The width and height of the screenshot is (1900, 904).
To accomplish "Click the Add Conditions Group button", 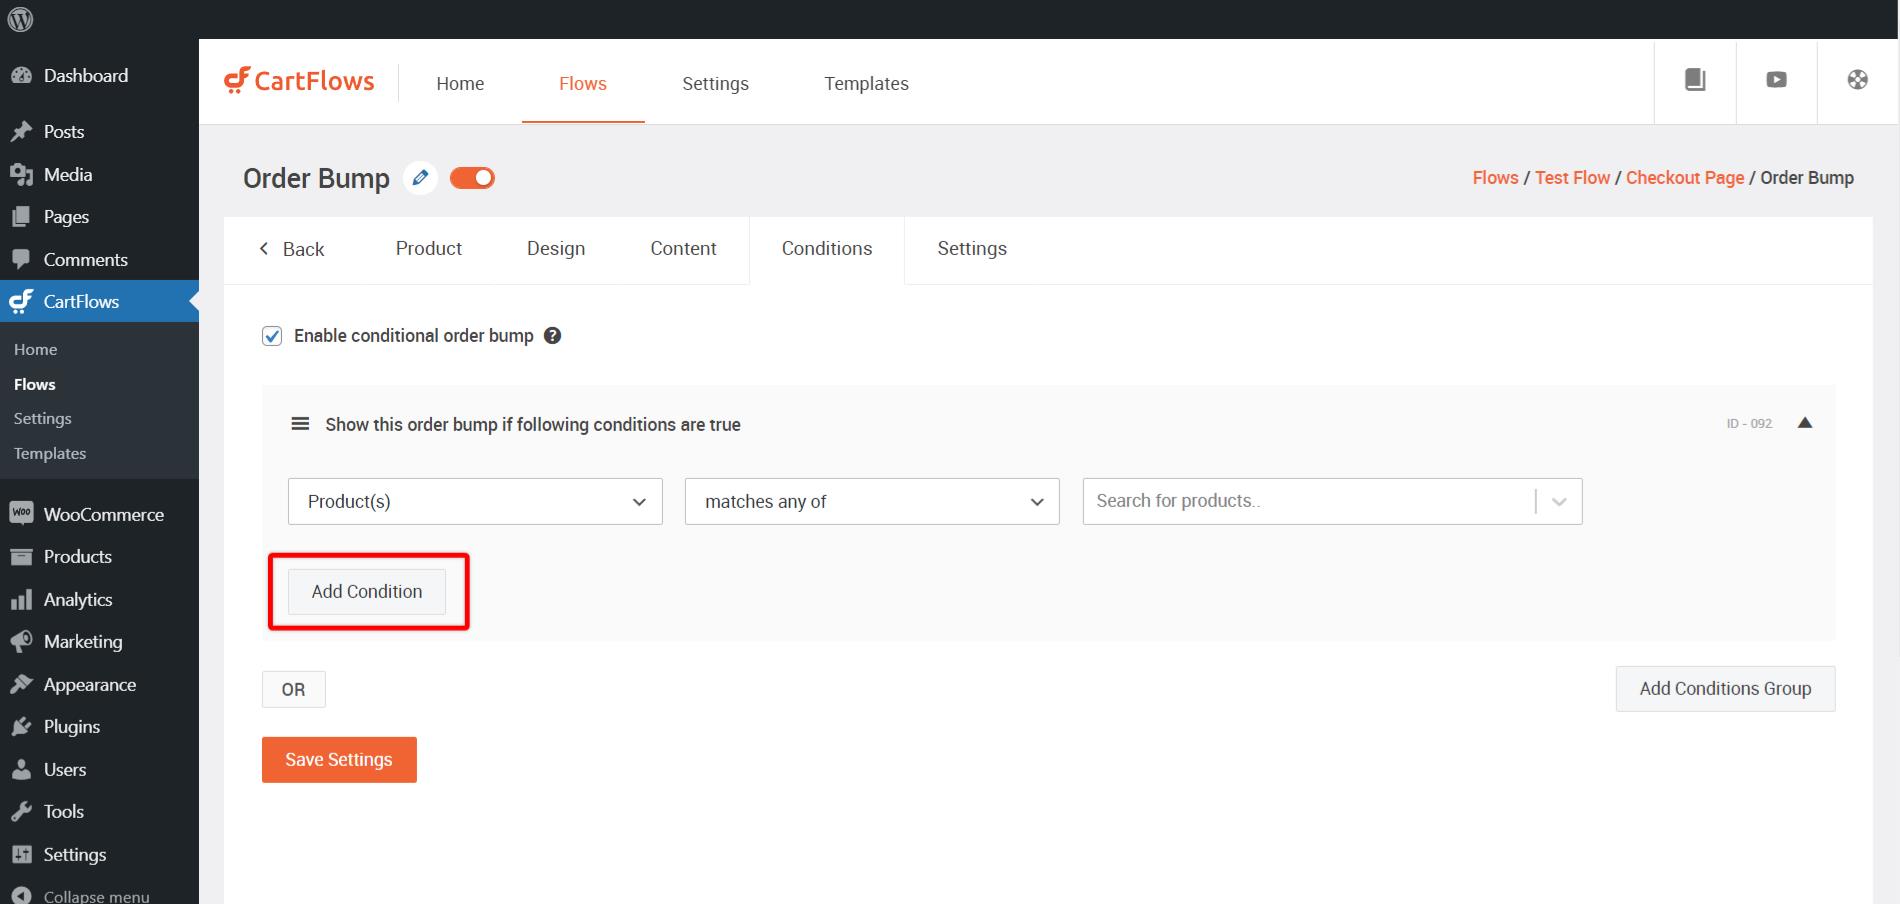I will point(1725,689).
